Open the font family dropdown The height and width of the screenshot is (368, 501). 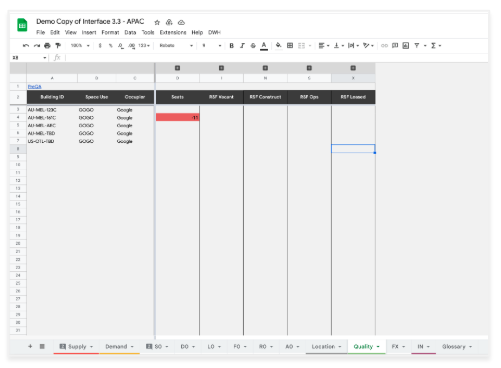pyautogui.click(x=176, y=46)
